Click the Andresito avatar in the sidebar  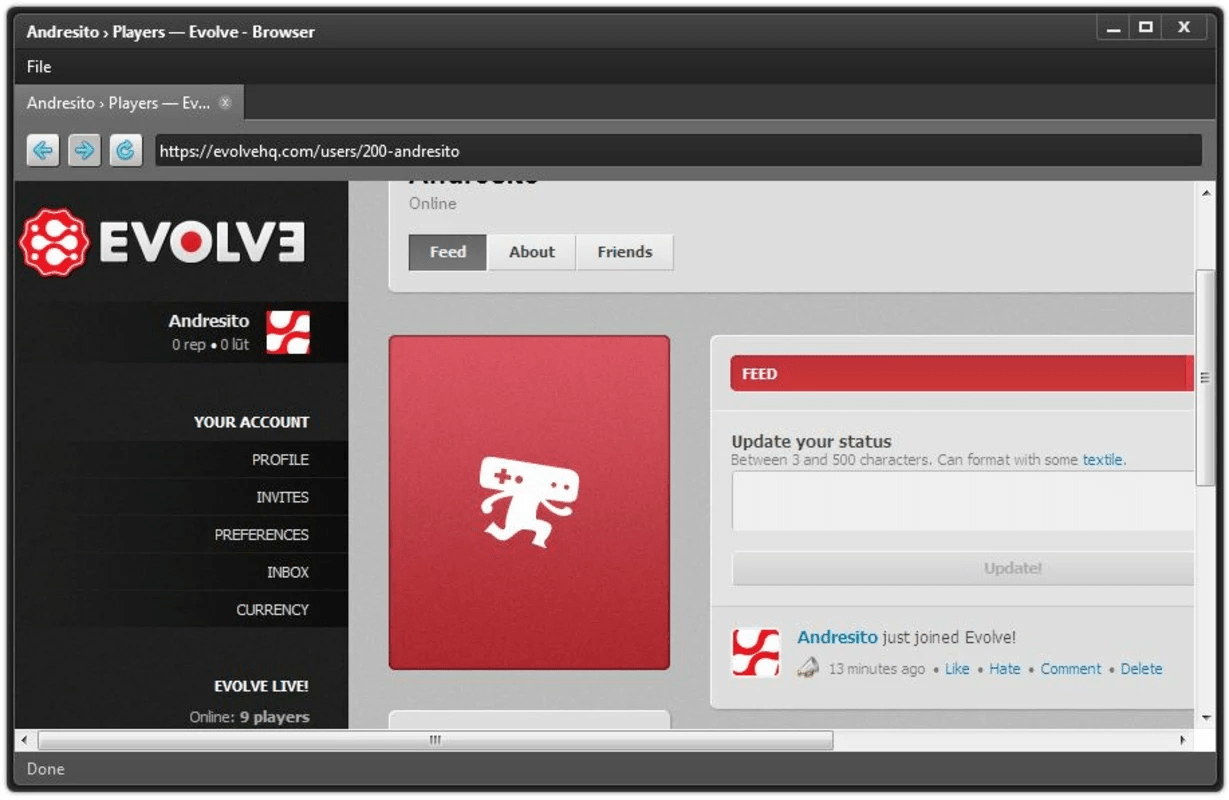[x=288, y=332]
